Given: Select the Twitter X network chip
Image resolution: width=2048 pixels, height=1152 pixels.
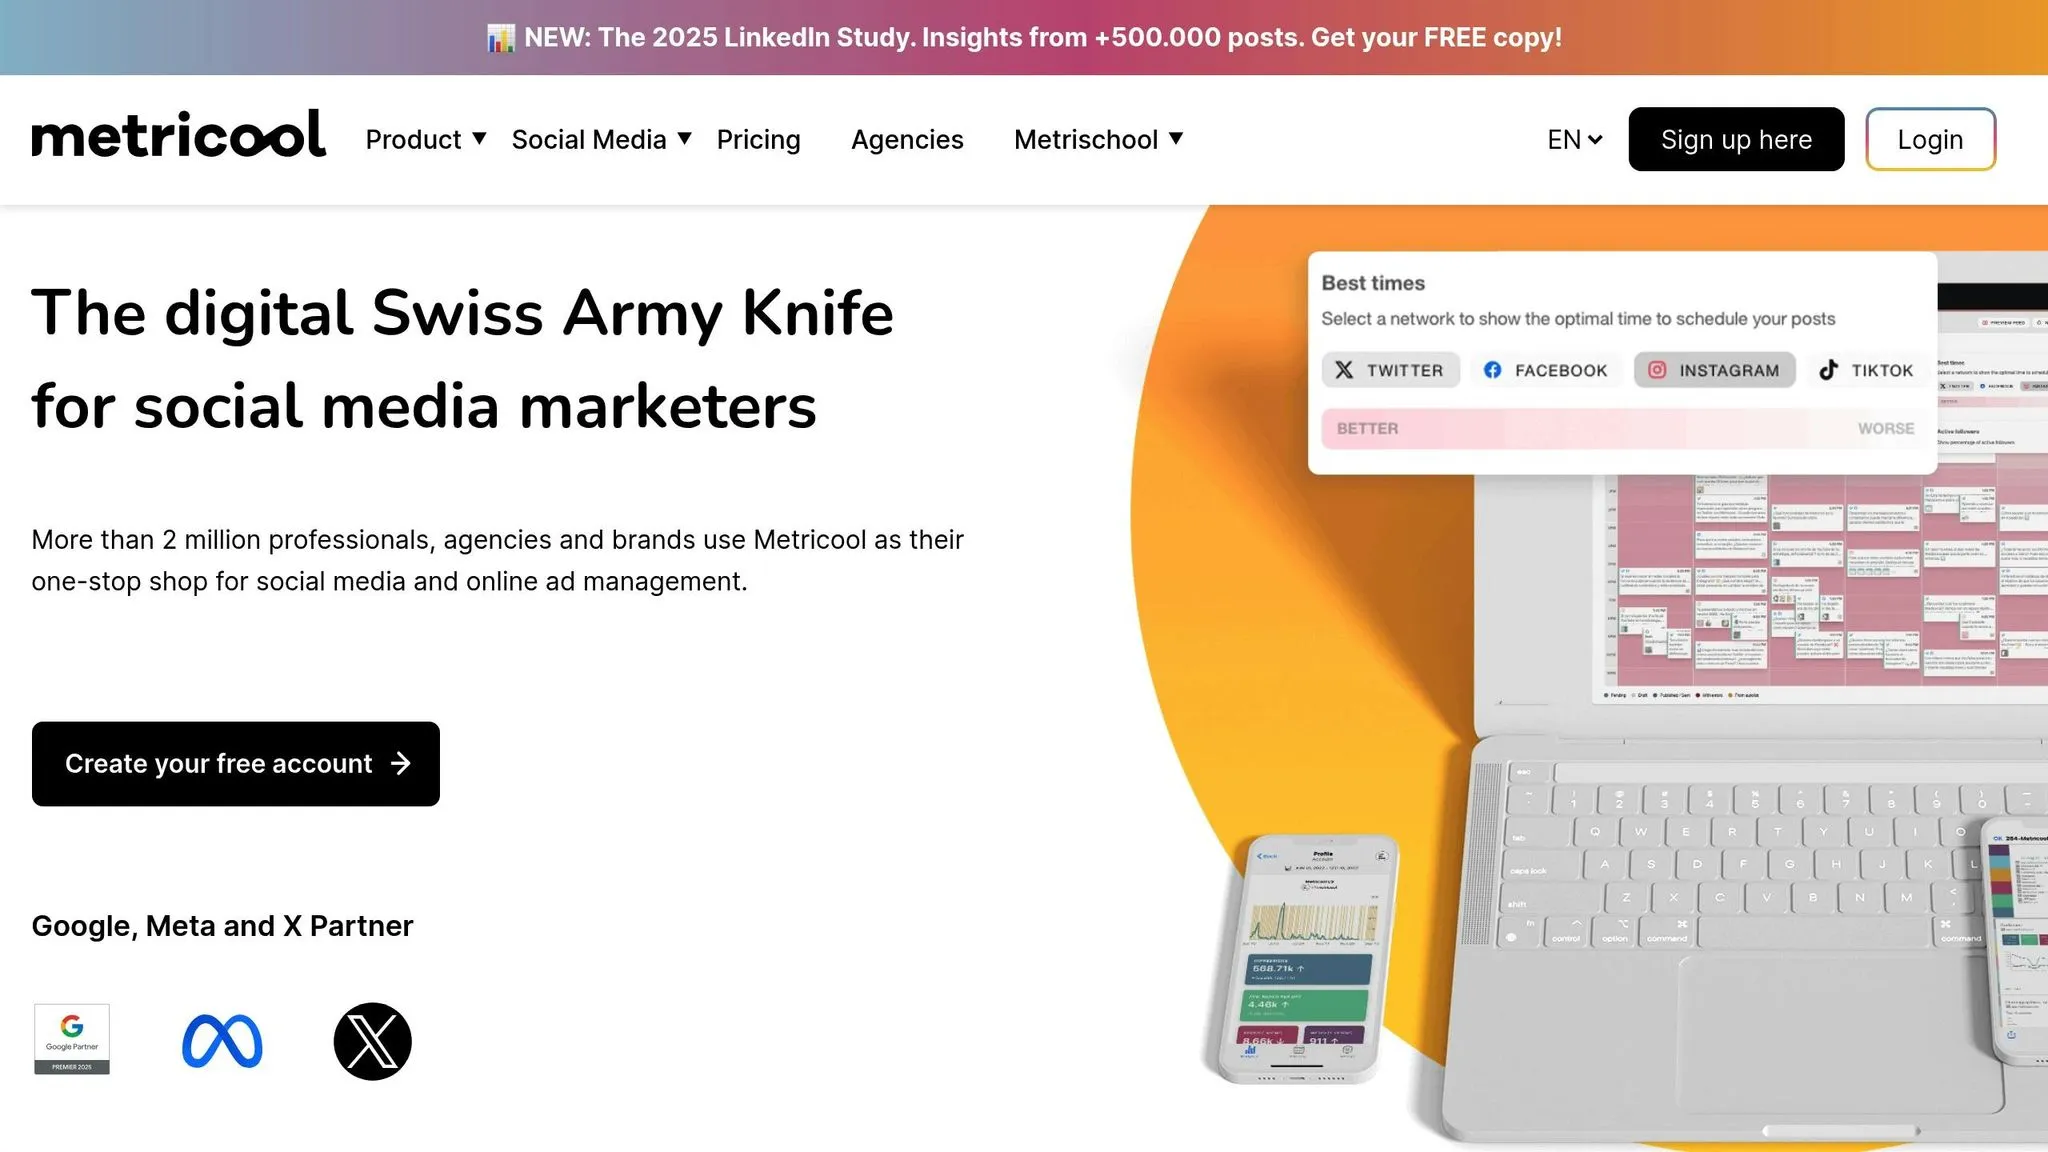Looking at the screenshot, I should (x=1390, y=370).
